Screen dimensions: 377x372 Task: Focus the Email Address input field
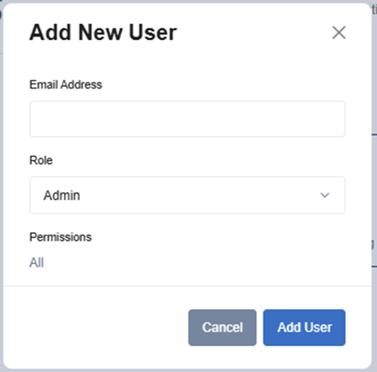(187, 119)
